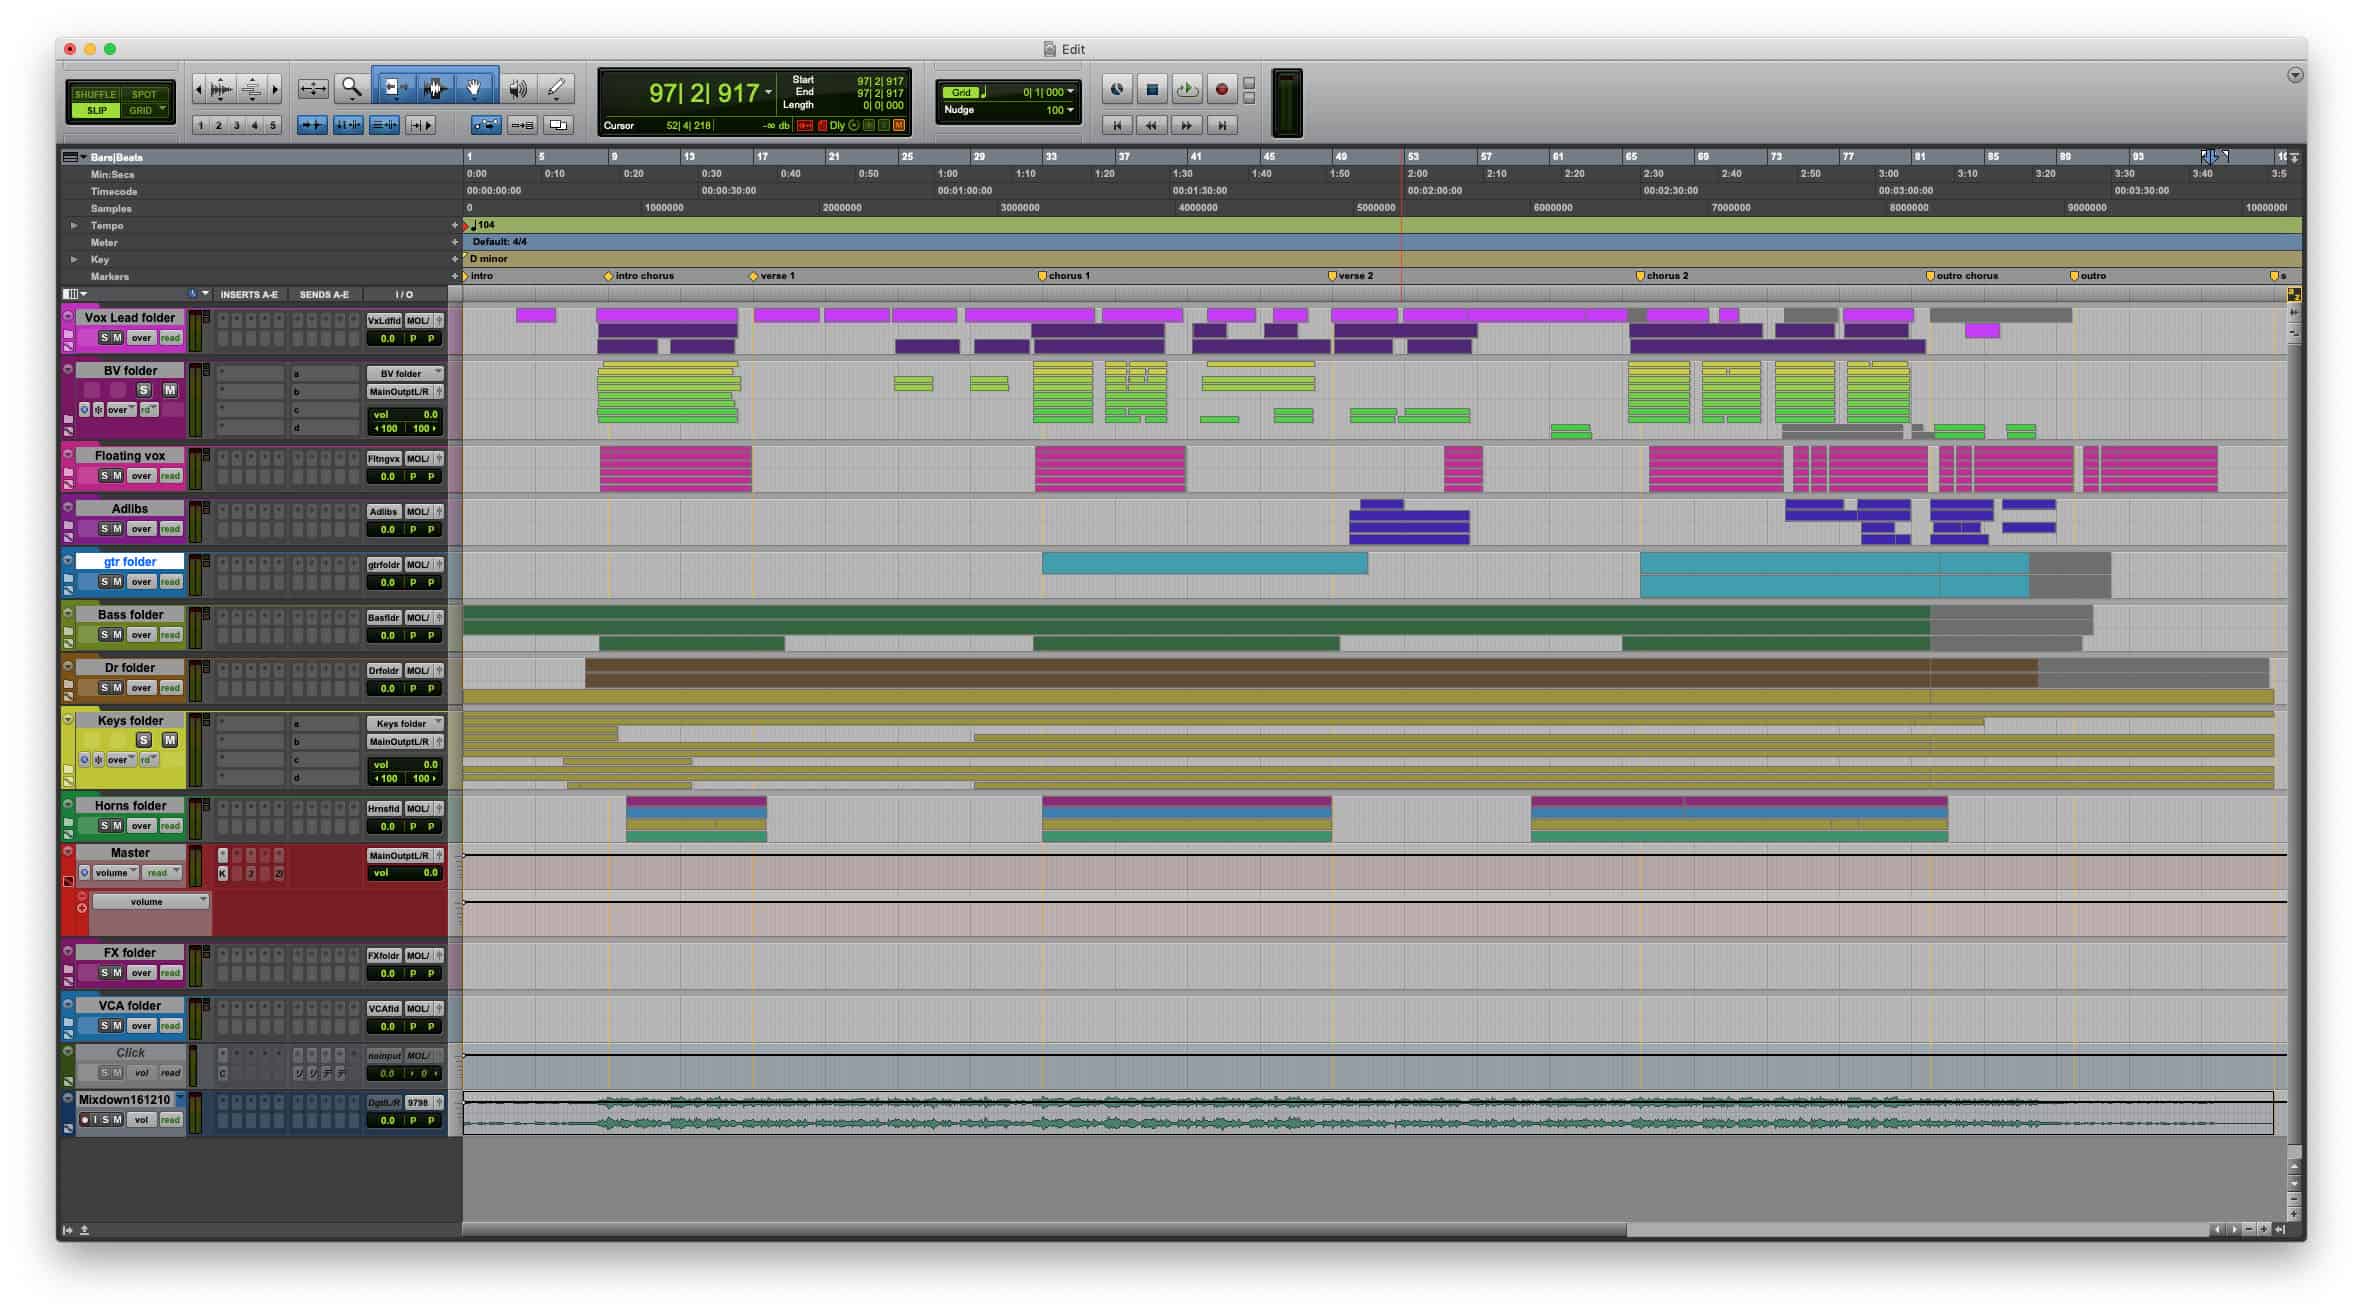Click the Stop button in the transport
This screenshot has height=1316, width=2363.
point(1151,89)
